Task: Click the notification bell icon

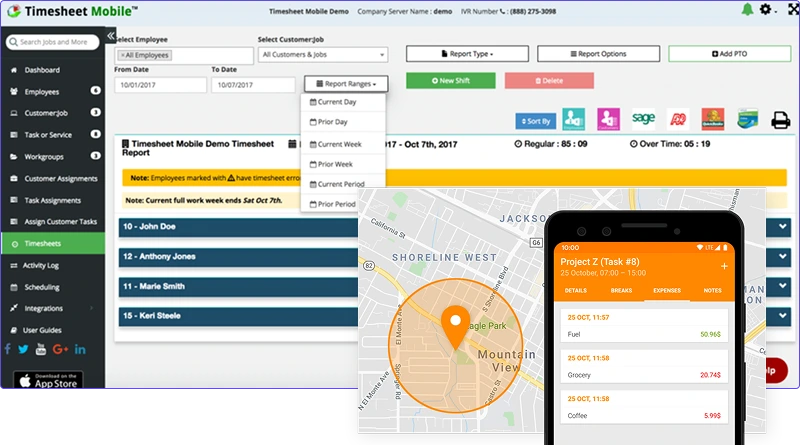Action: [747, 10]
